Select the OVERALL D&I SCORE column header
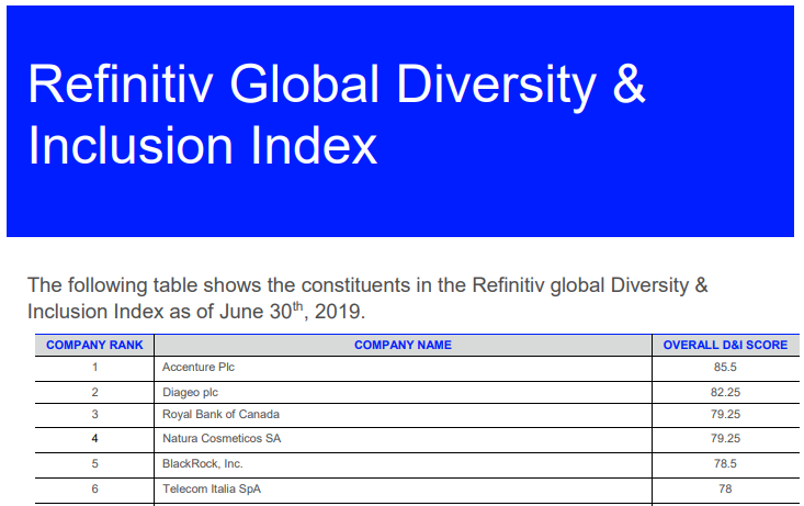804x506 pixels. [x=725, y=345]
